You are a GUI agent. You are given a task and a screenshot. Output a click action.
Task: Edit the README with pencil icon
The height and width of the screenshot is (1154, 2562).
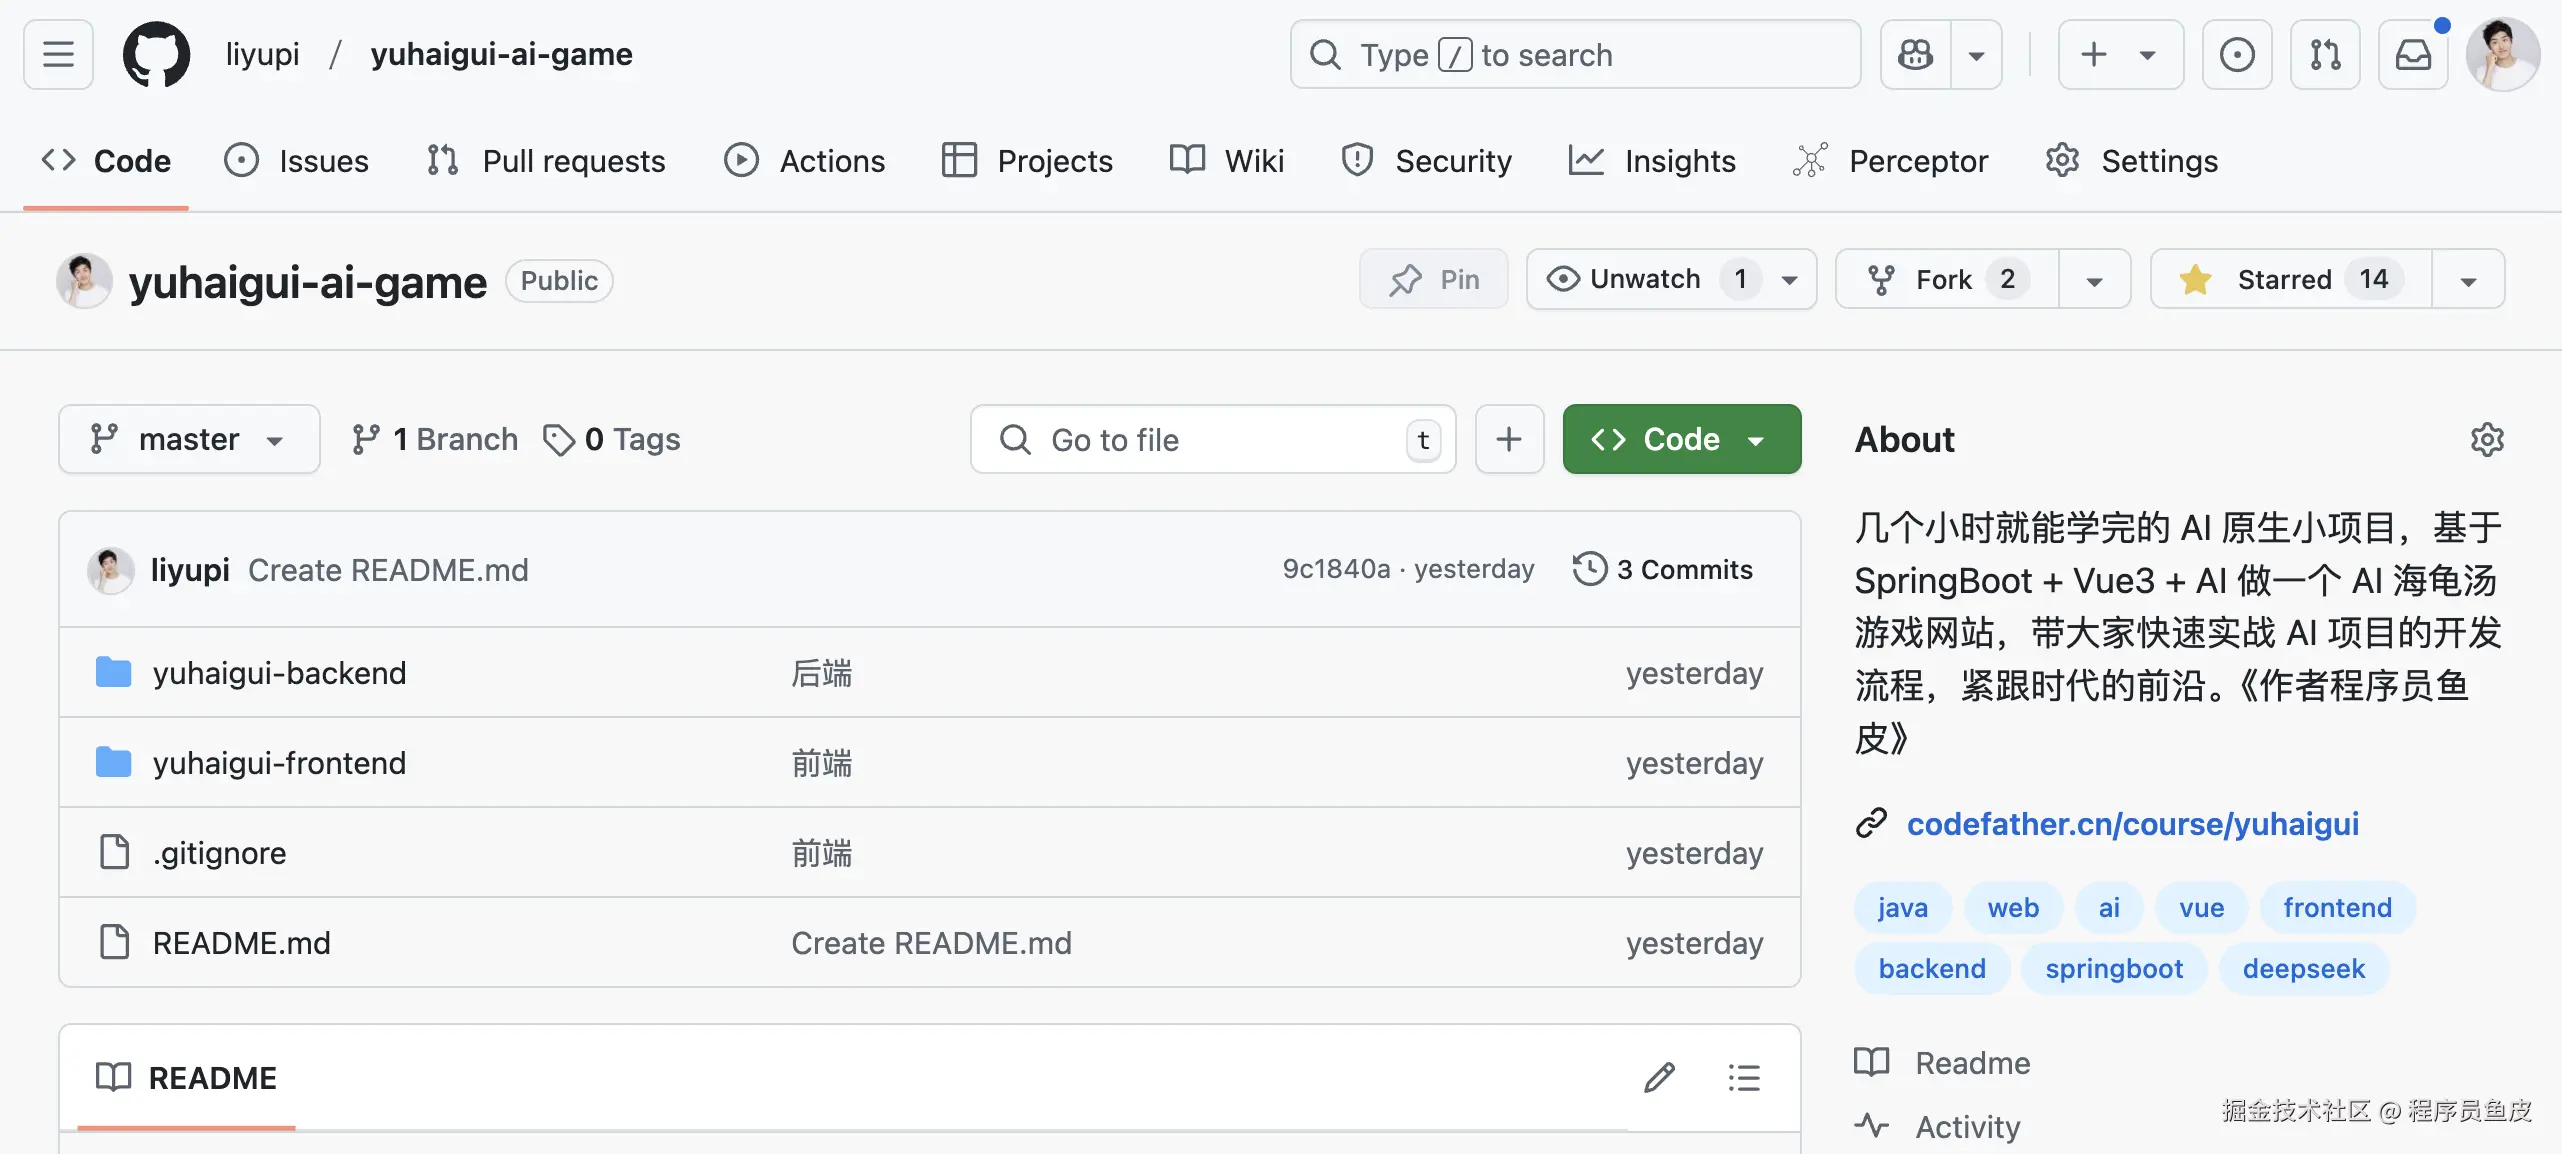[x=1659, y=1077]
